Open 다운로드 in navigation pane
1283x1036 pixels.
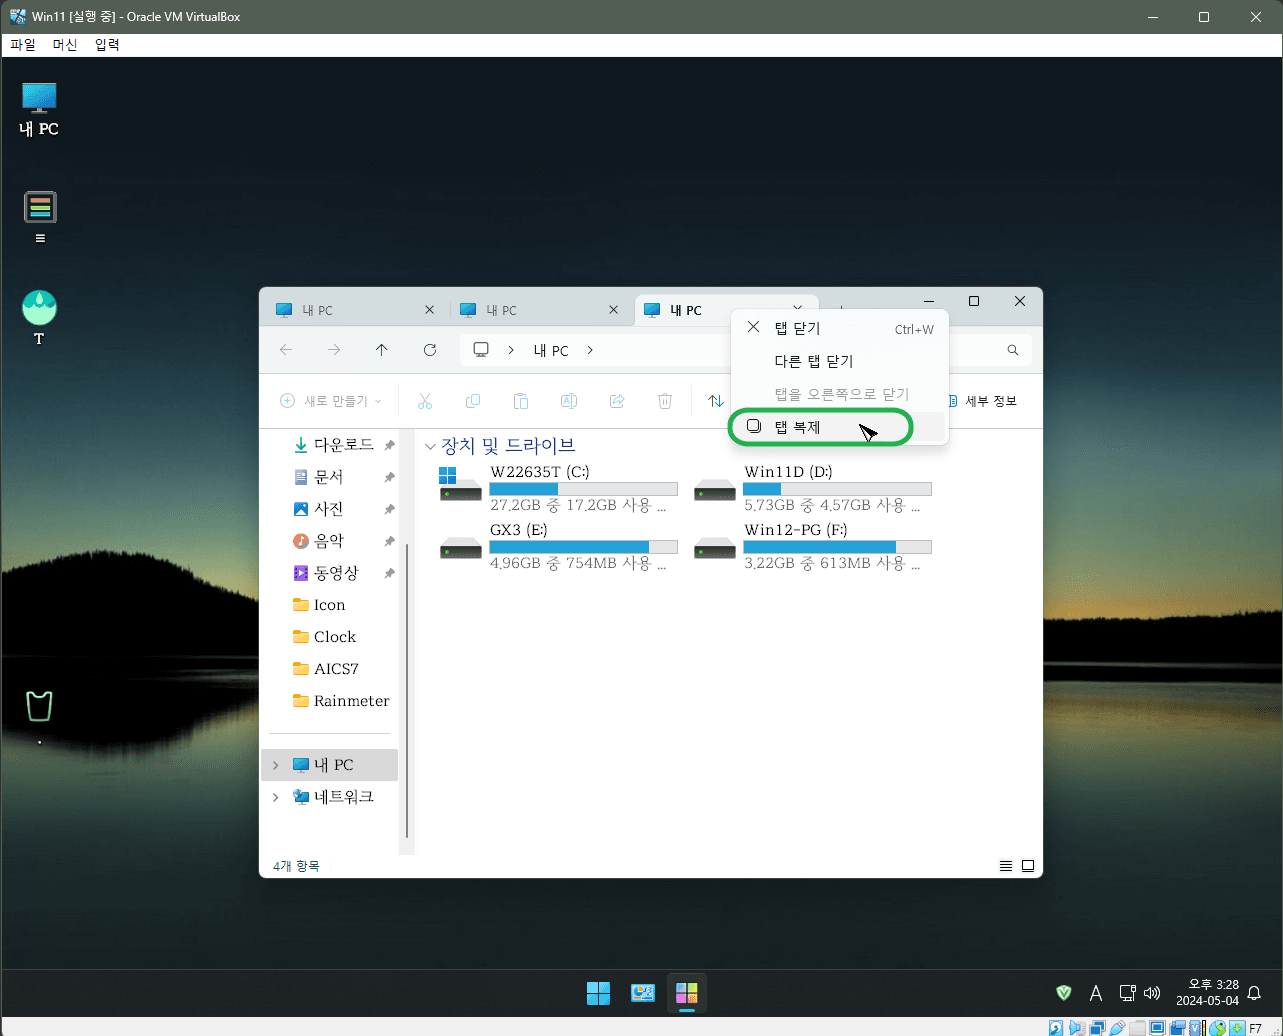344,445
